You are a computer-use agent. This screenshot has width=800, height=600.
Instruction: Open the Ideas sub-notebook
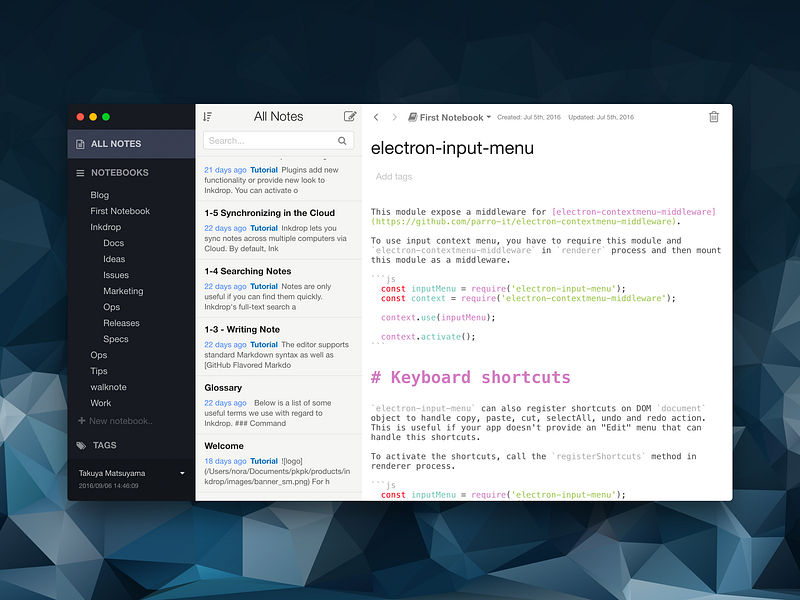pyautogui.click(x=114, y=259)
